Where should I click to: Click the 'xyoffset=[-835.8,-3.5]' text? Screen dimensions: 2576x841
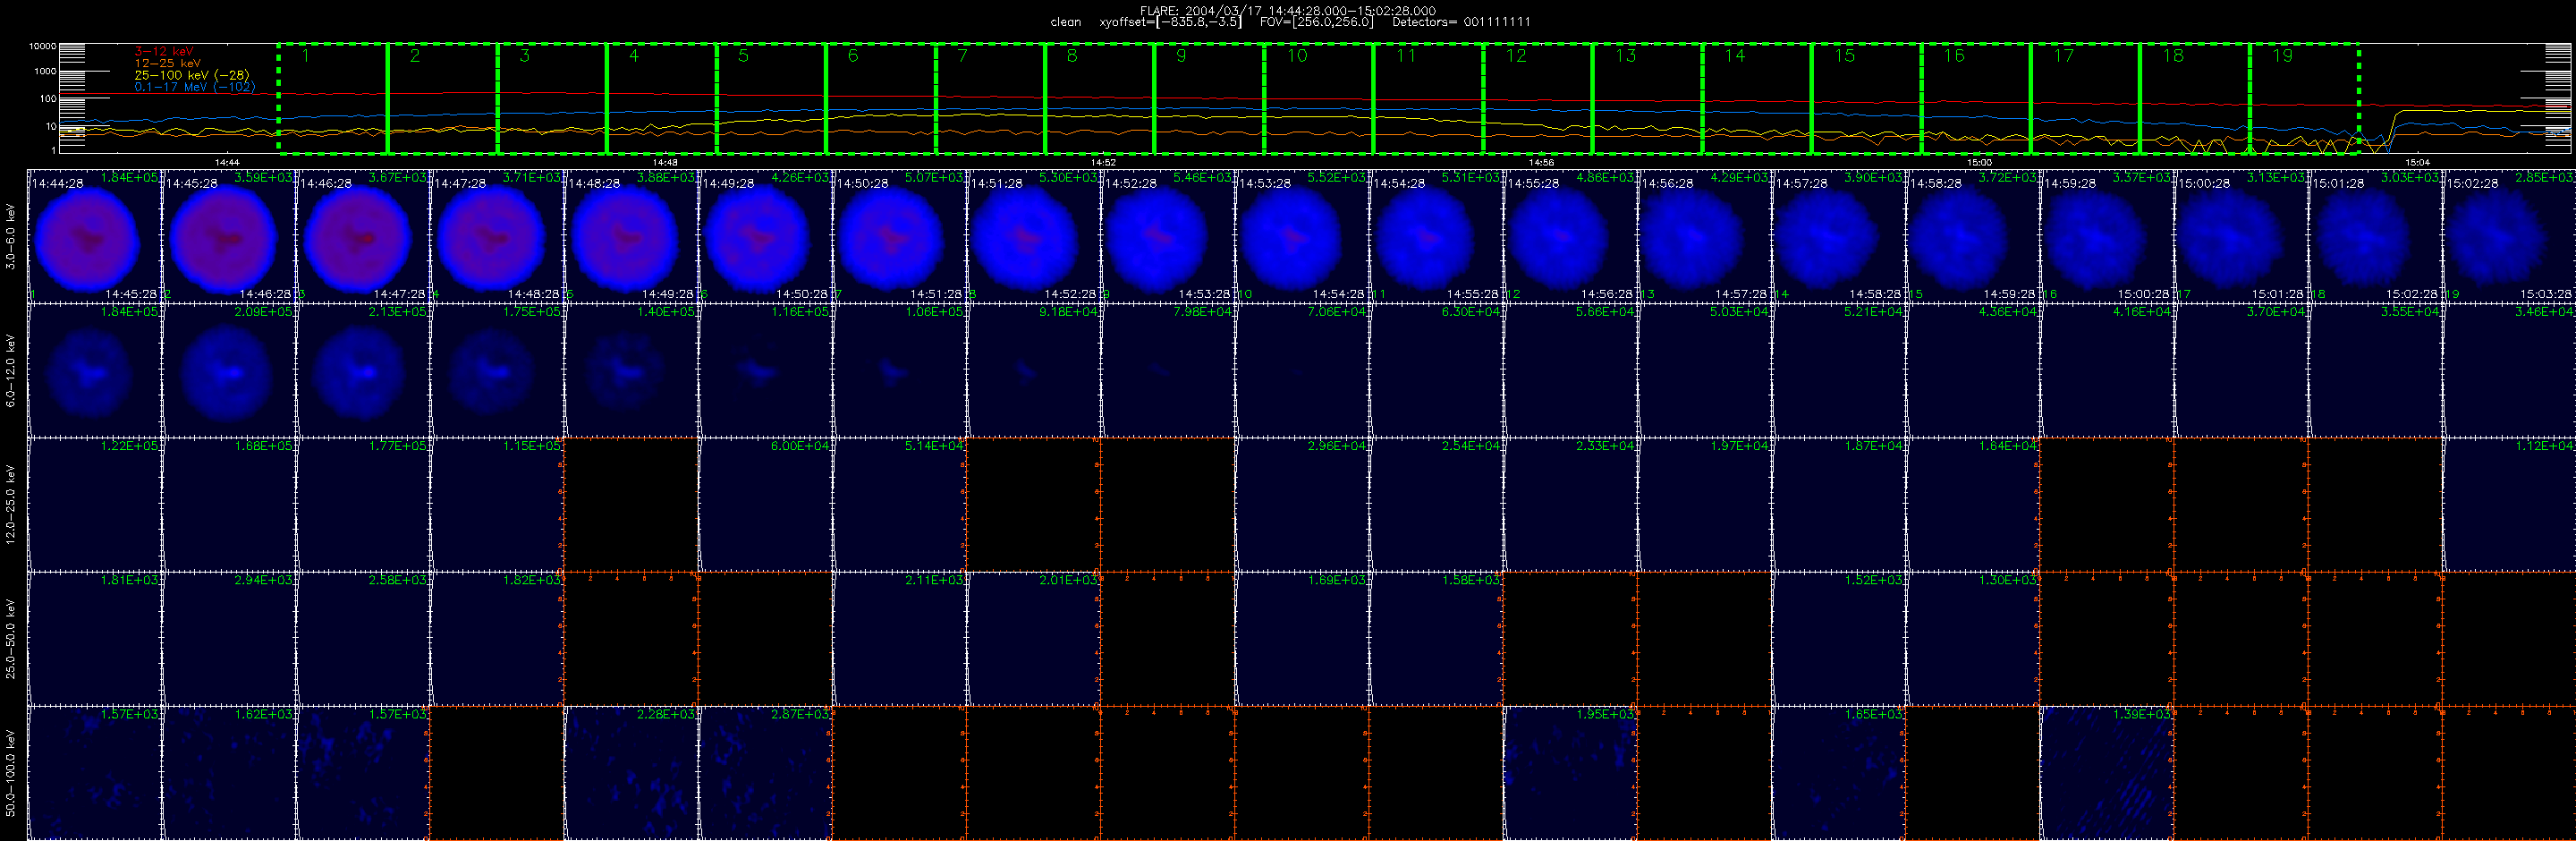pos(1170,22)
